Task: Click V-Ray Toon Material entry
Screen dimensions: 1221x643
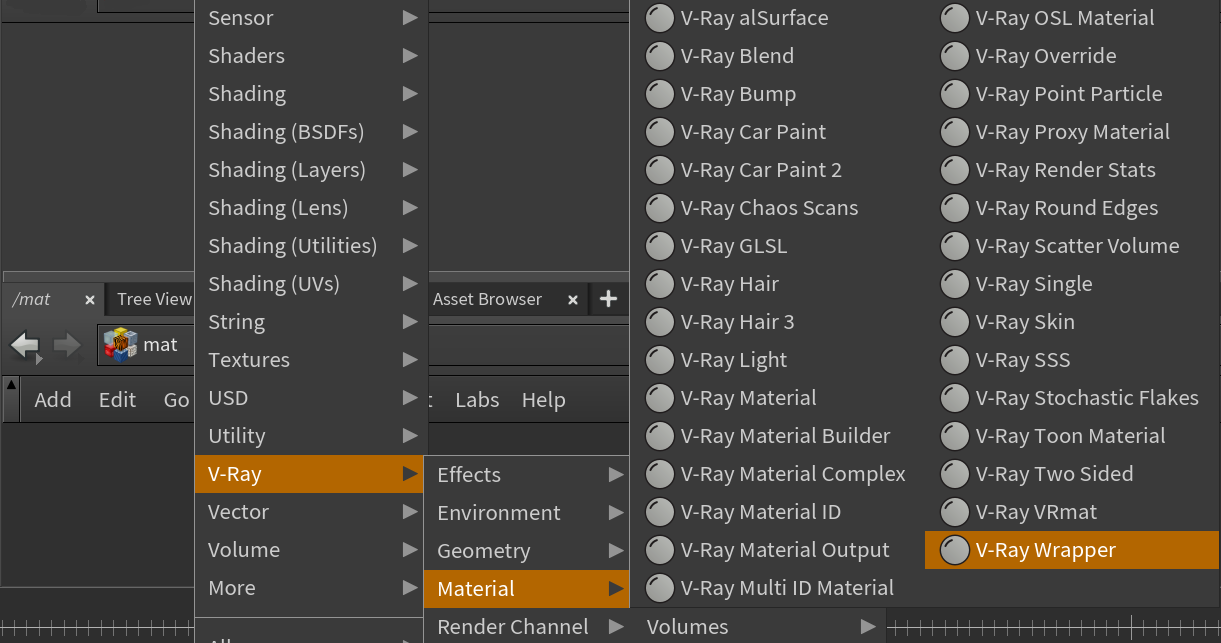Action: [x=1072, y=436]
